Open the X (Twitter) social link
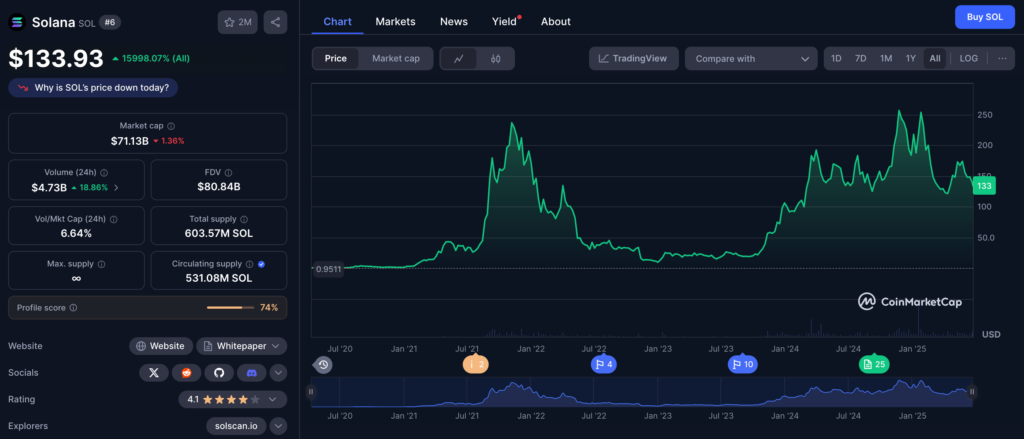This screenshot has height=439, width=1024. coord(154,372)
